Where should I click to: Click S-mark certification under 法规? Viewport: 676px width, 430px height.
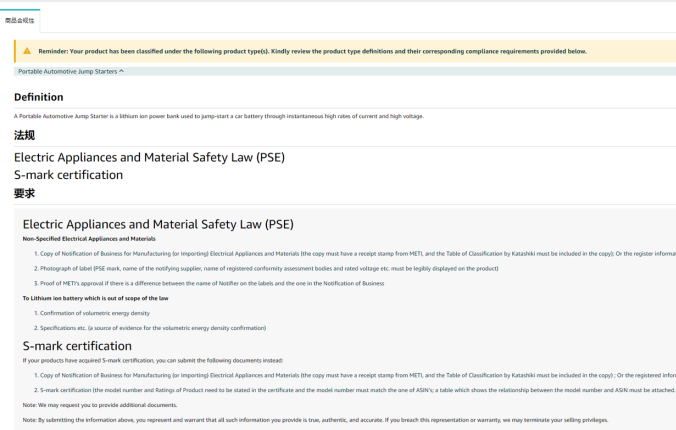tap(68, 175)
